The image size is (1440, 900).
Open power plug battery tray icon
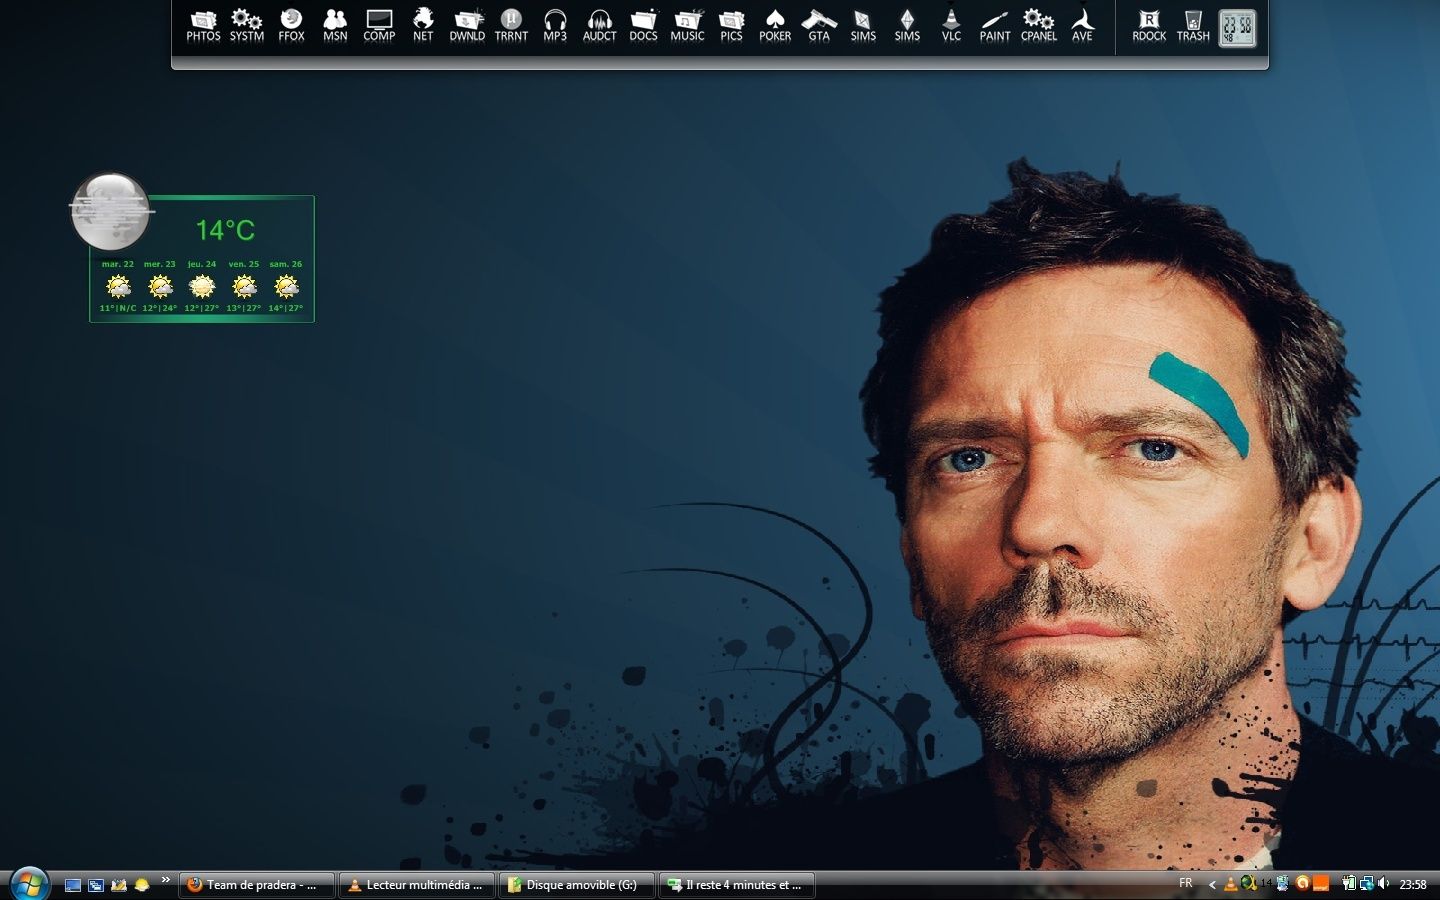coord(1348,884)
